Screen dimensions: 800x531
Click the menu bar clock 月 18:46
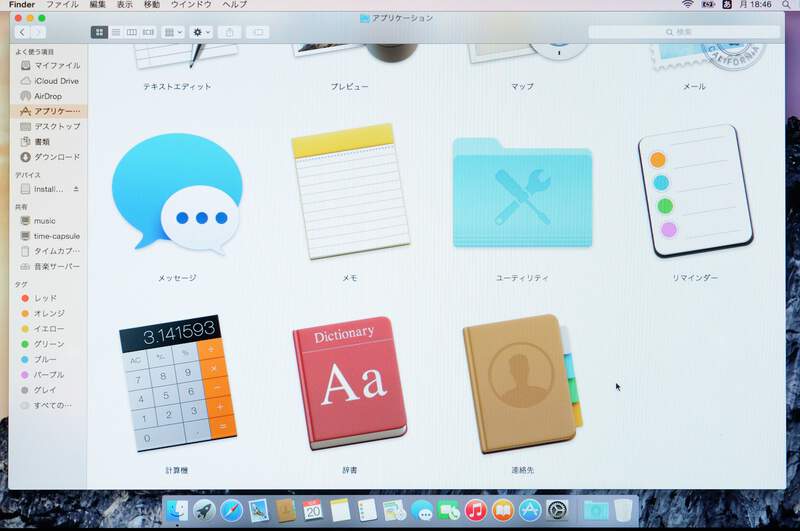pyautogui.click(x=755, y=4)
